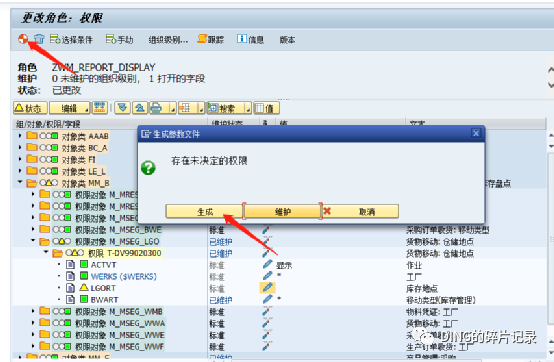This screenshot has height=362, width=554.
Task: Collapse 权限 T-DV99020300 node
Action: (46, 253)
